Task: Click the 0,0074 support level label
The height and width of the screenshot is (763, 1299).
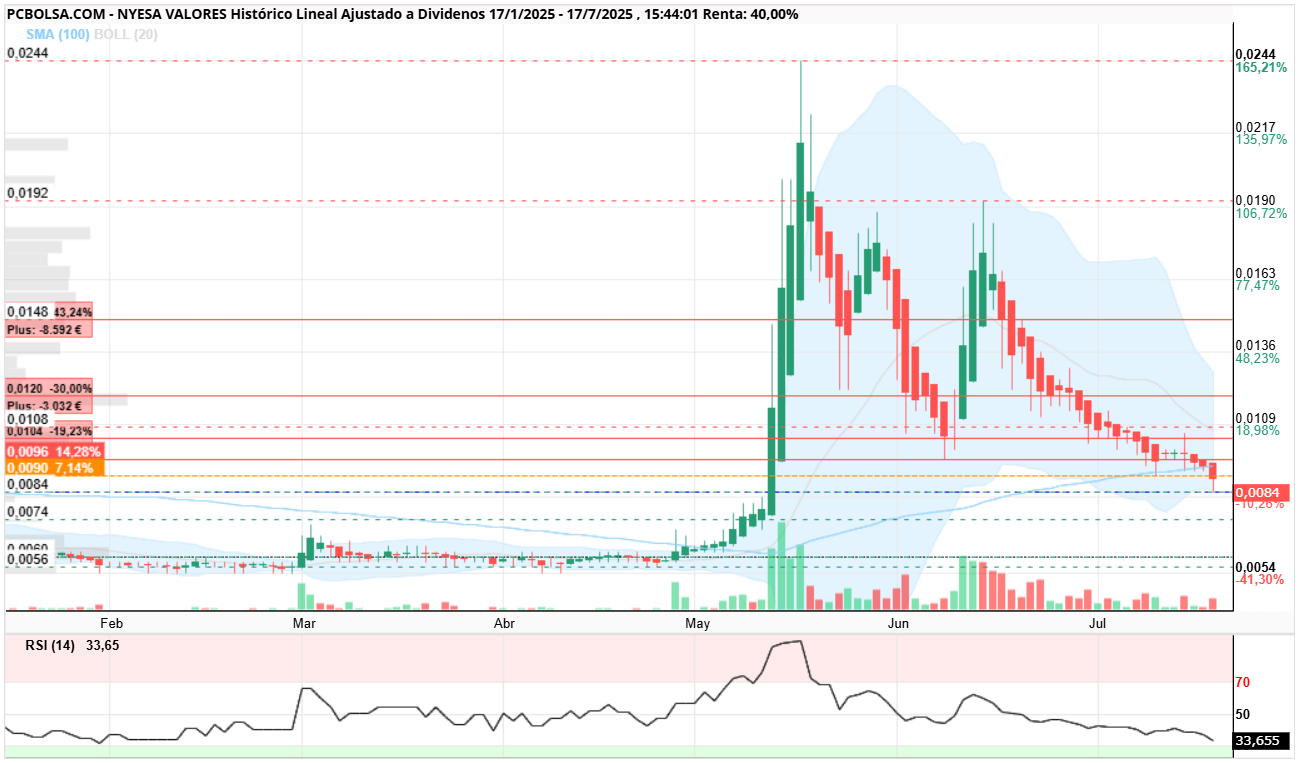Action: pyautogui.click(x=27, y=511)
